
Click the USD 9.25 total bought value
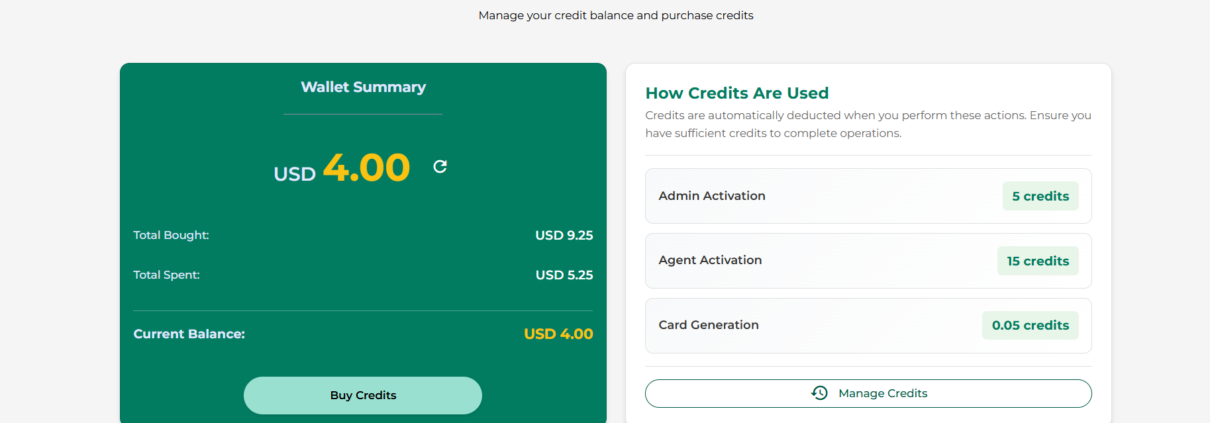564,236
